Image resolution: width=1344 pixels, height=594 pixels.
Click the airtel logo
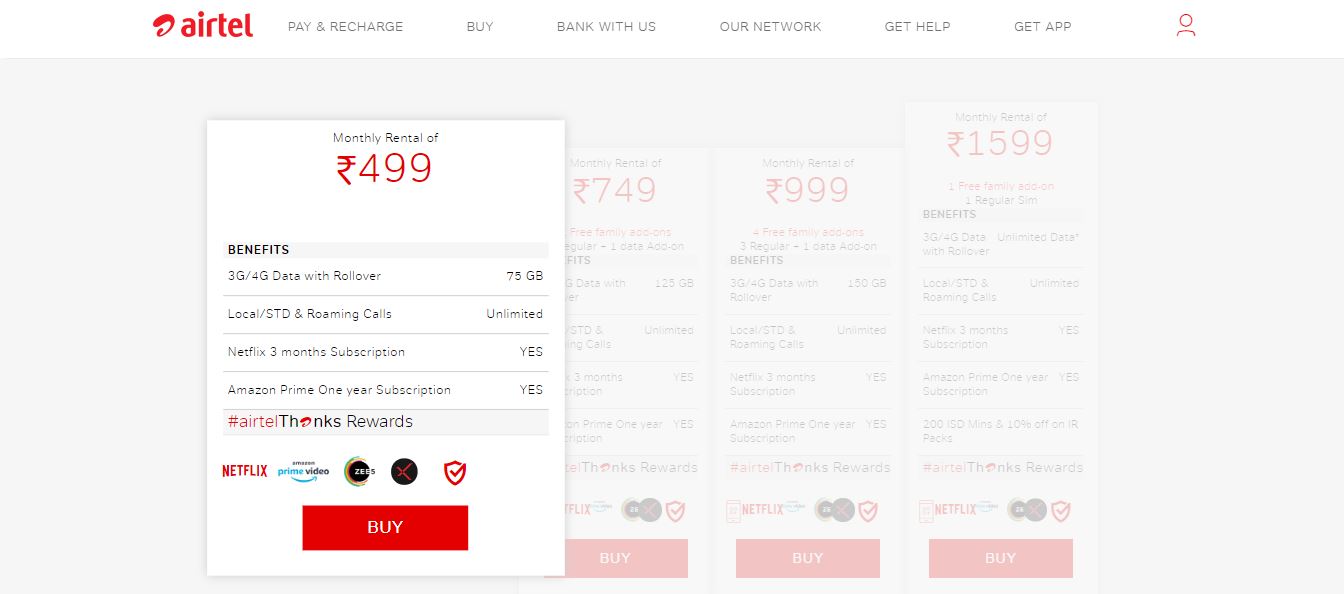203,26
